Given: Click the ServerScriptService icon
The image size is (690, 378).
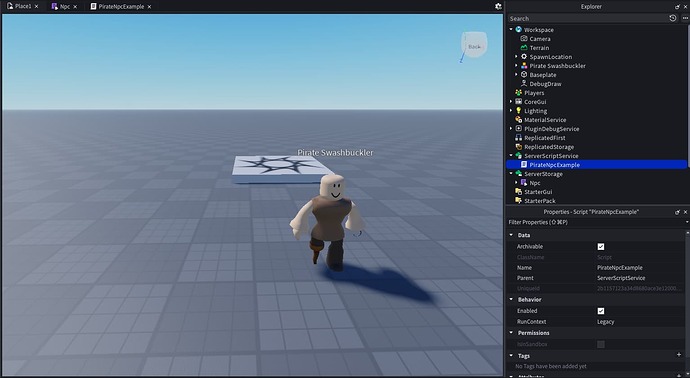Looking at the screenshot, I should pos(518,156).
